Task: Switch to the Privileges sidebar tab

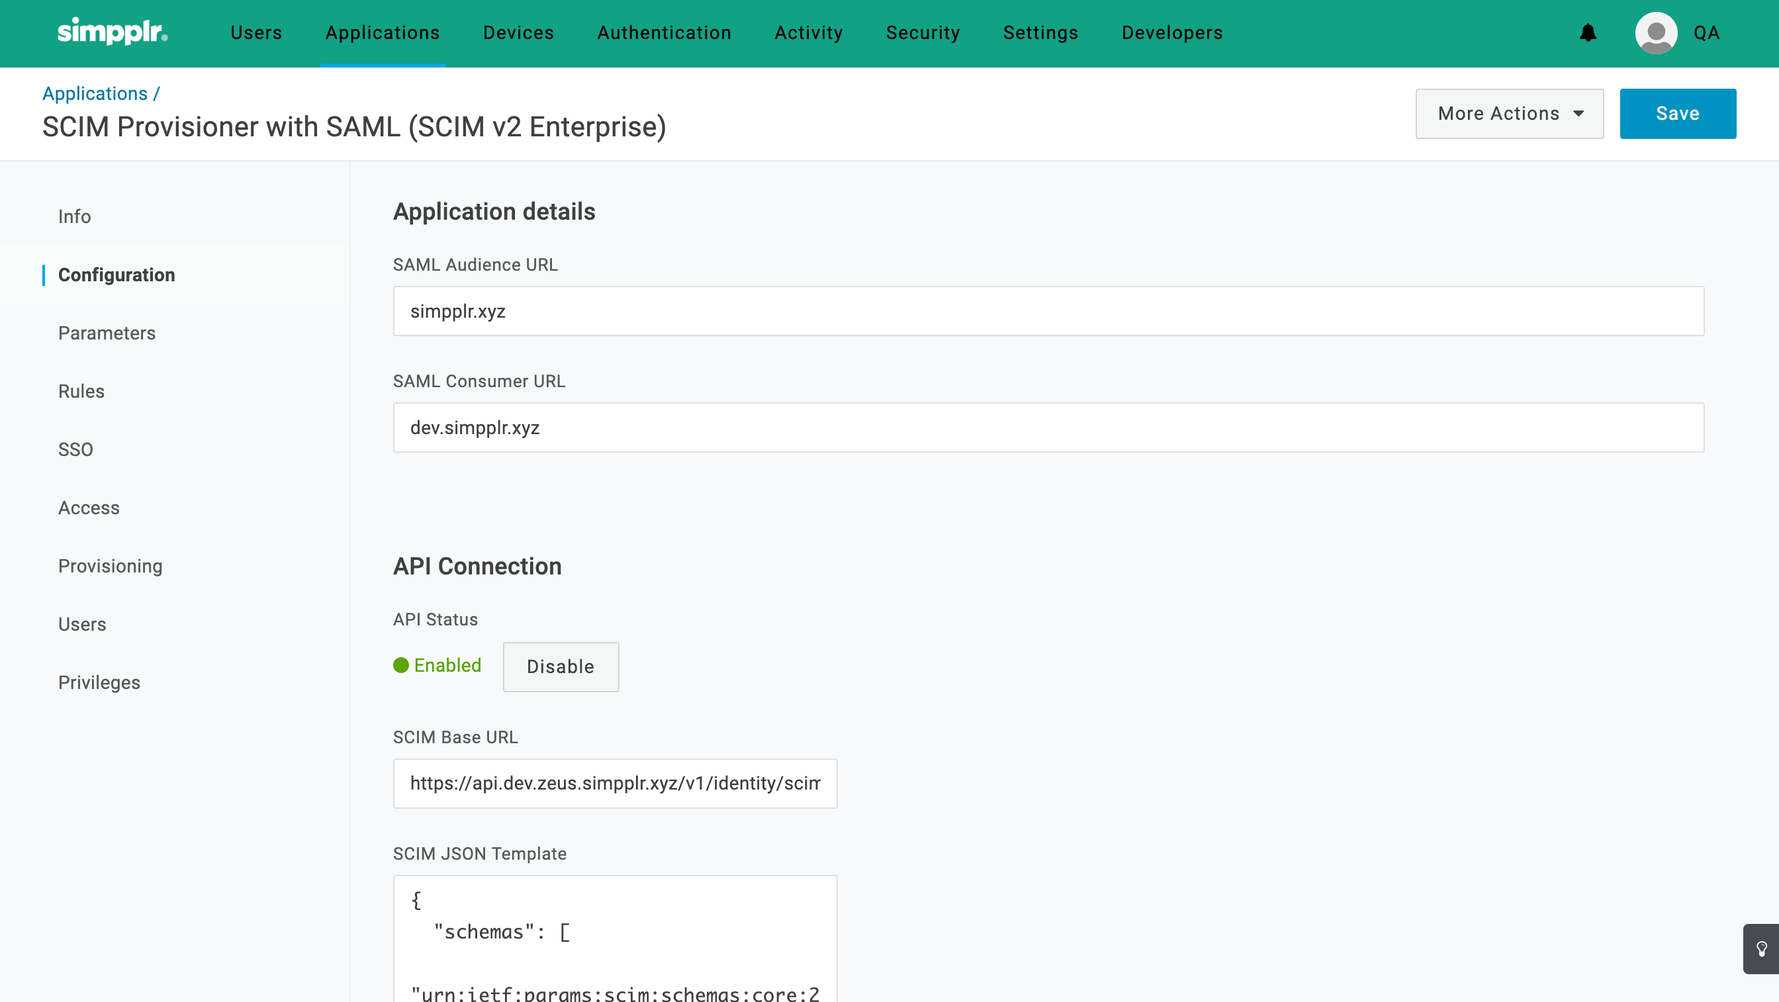Action: [99, 683]
